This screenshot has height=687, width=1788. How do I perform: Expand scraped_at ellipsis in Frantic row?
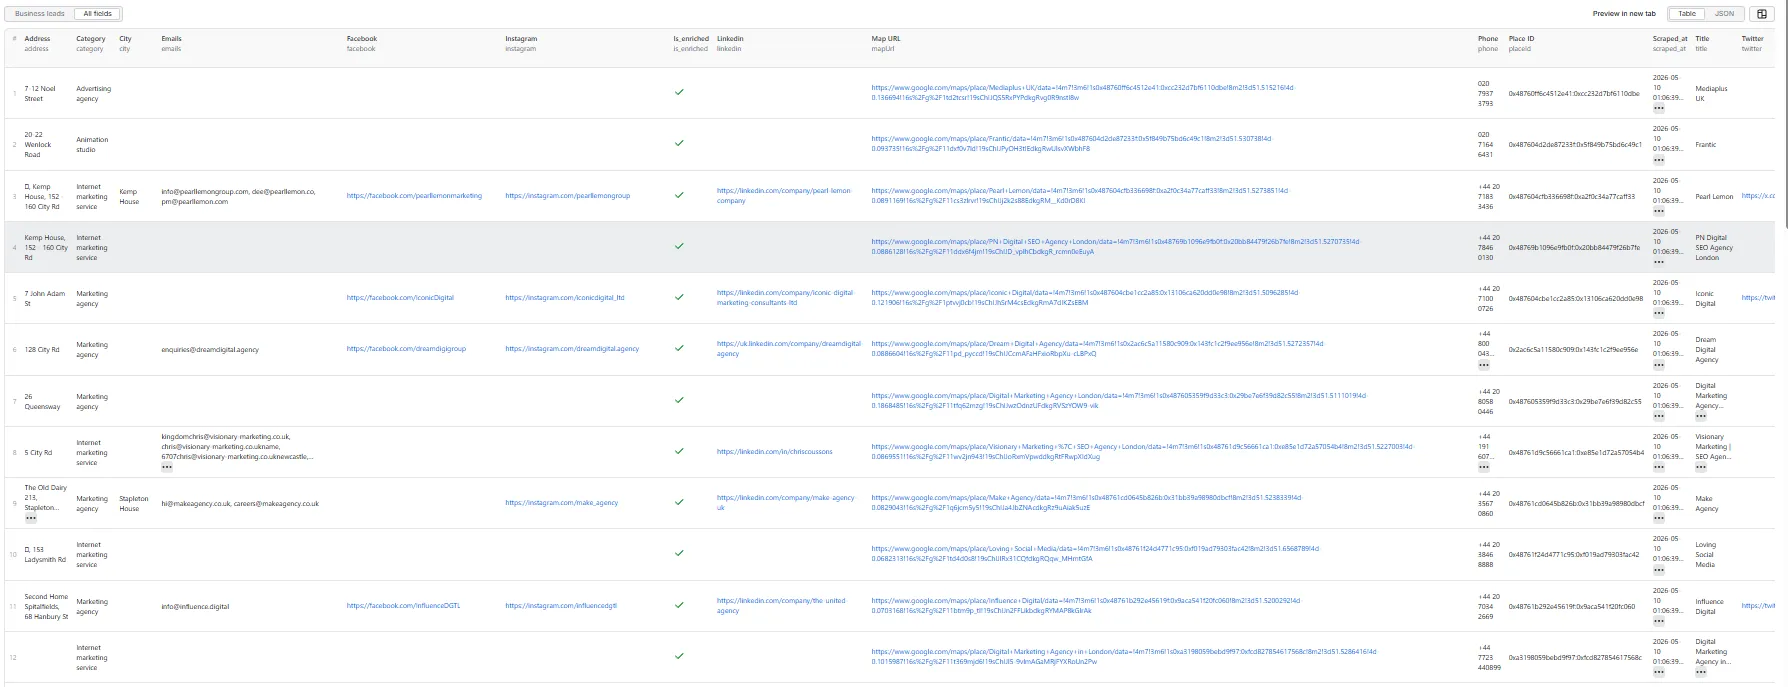tap(1659, 160)
